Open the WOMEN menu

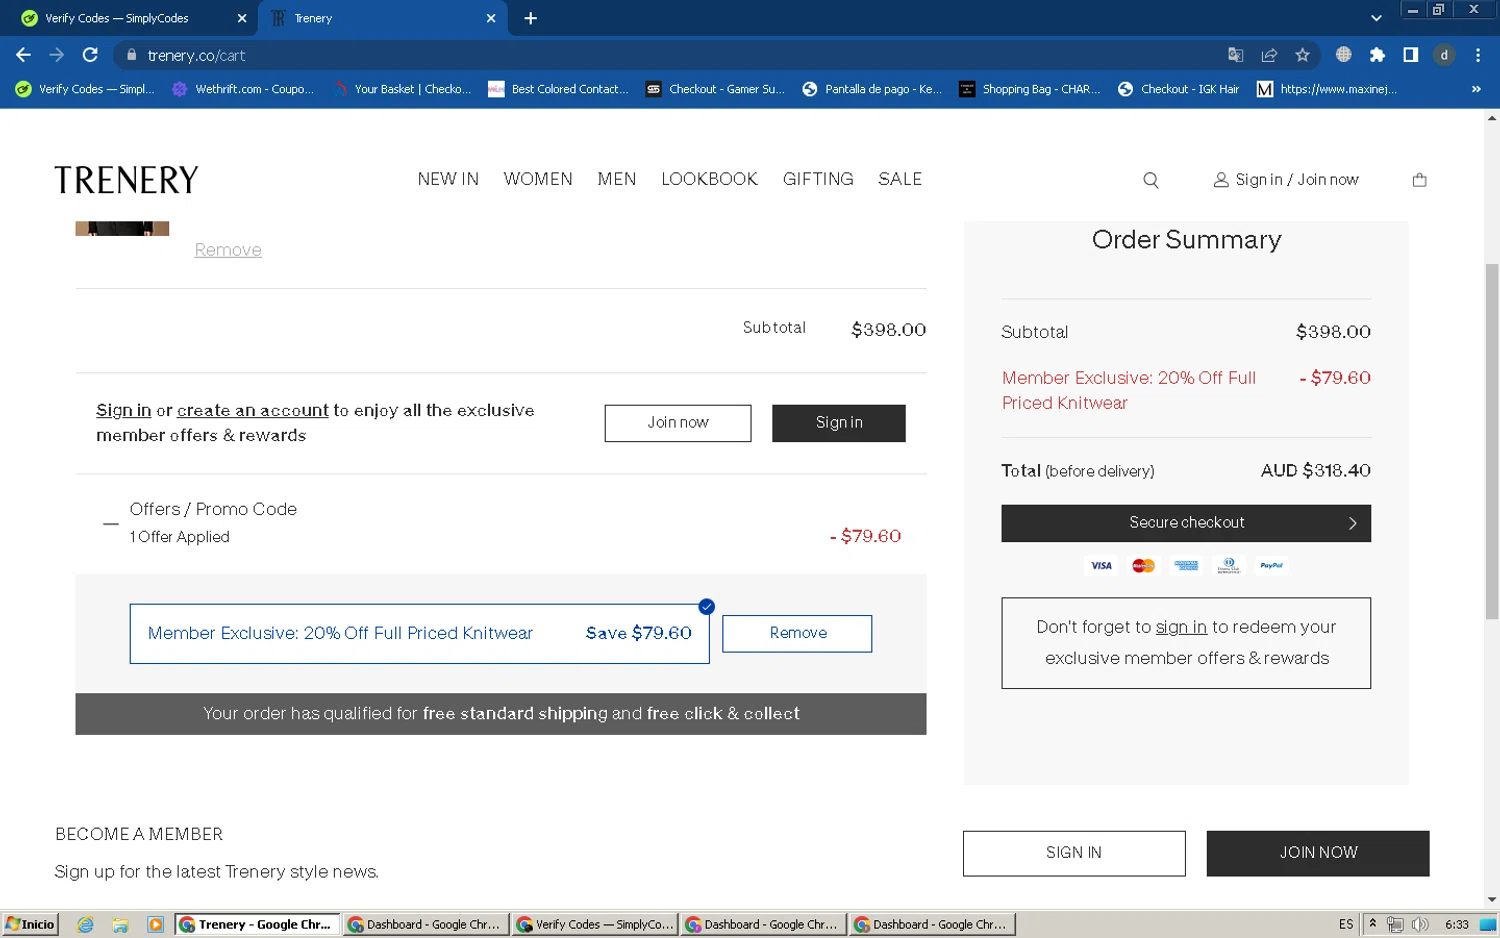coord(538,179)
